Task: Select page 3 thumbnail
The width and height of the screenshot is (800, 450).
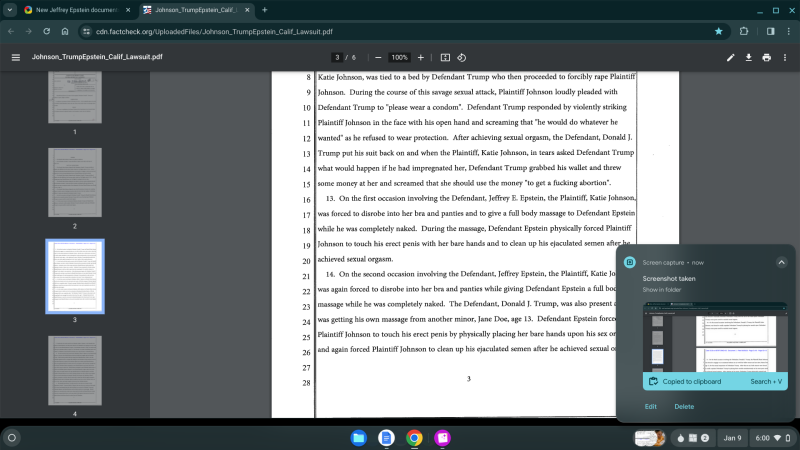Action: coord(75,277)
